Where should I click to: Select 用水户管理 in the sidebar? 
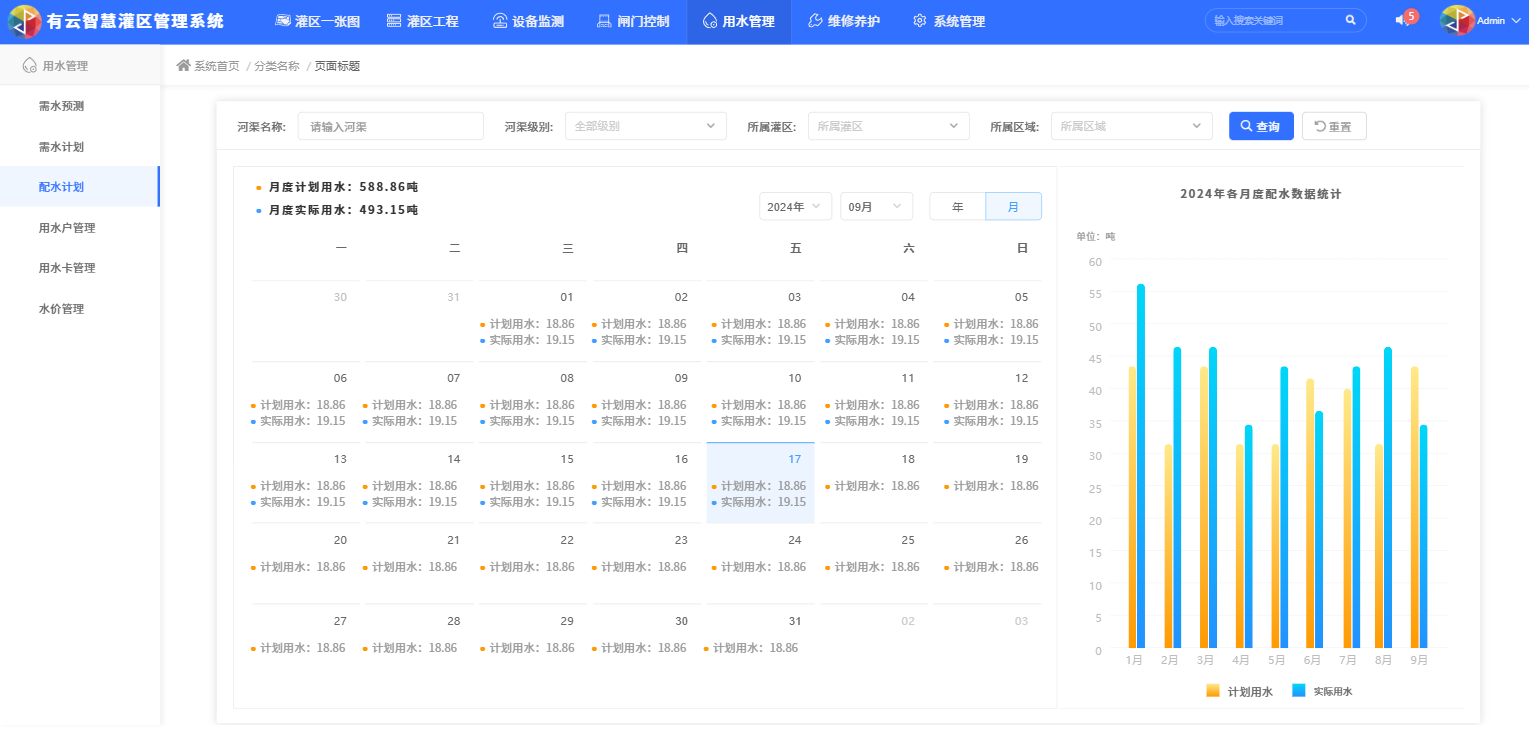tap(67, 228)
